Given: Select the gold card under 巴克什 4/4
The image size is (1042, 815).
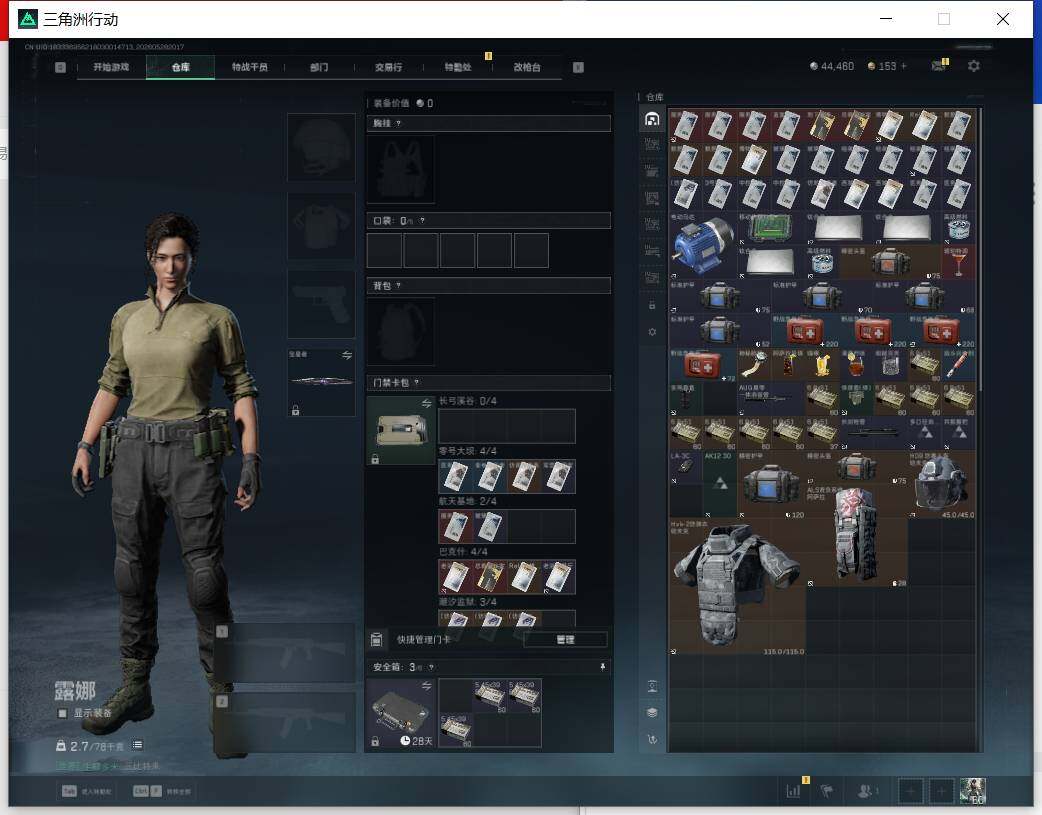Looking at the screenshot, I should pyautogui.click(x=490, y=576).
